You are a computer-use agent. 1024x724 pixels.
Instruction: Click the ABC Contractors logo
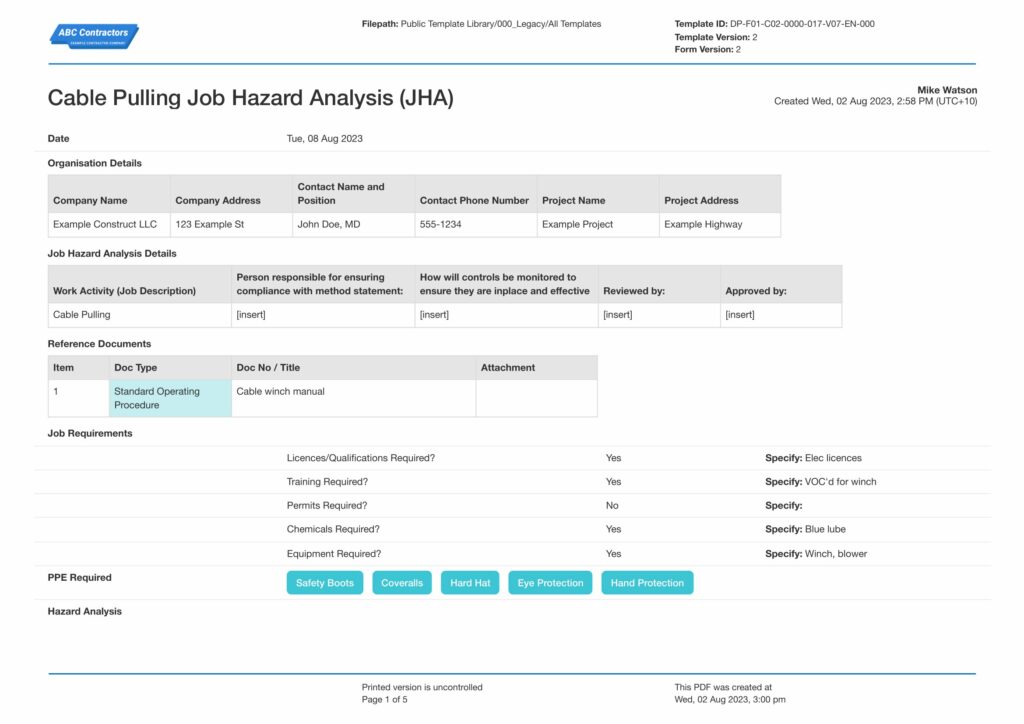coord(94,36)
